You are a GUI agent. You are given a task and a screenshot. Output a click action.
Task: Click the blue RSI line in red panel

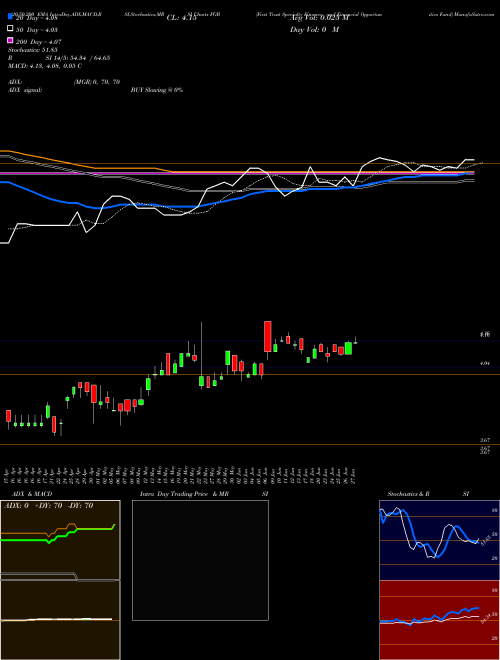429,616
